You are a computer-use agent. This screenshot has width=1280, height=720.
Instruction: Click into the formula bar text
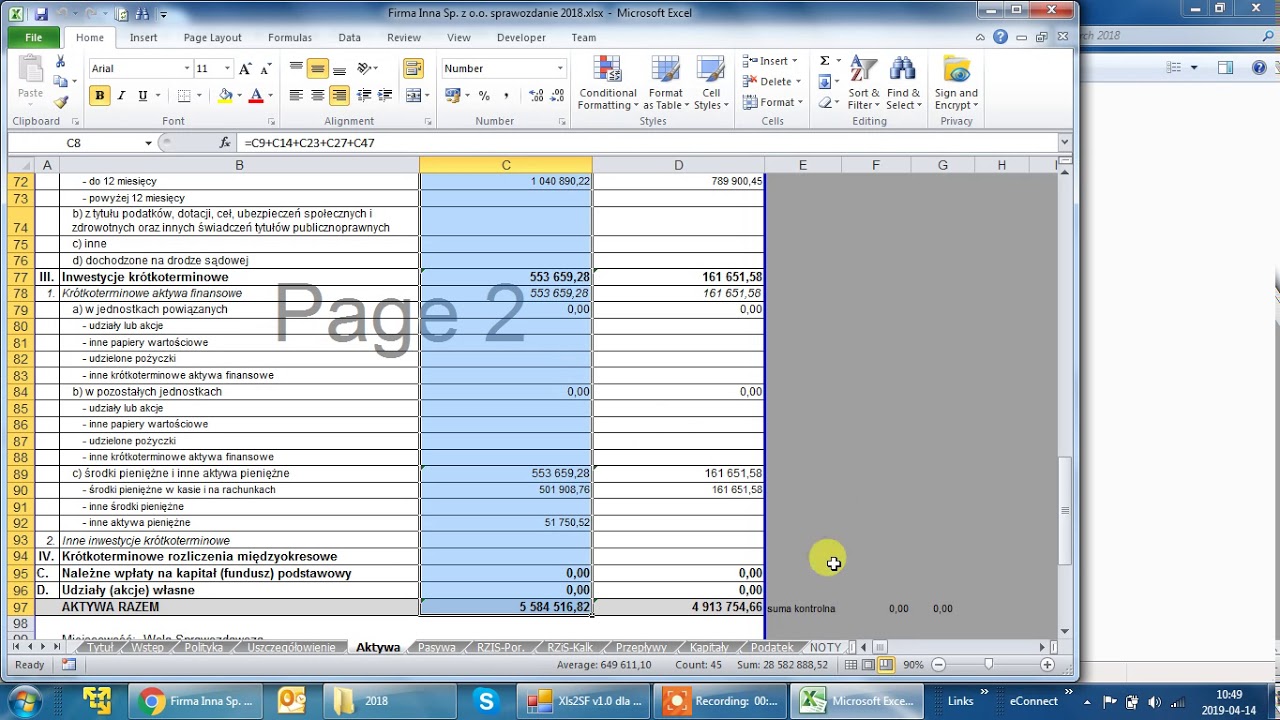pos(650,143)
